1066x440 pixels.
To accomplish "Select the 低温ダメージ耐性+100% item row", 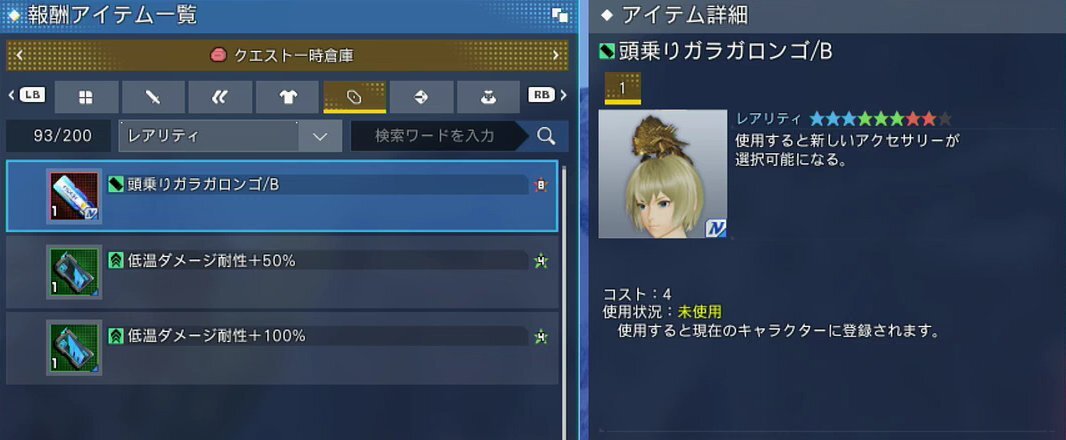I will (x=282, y=348).
